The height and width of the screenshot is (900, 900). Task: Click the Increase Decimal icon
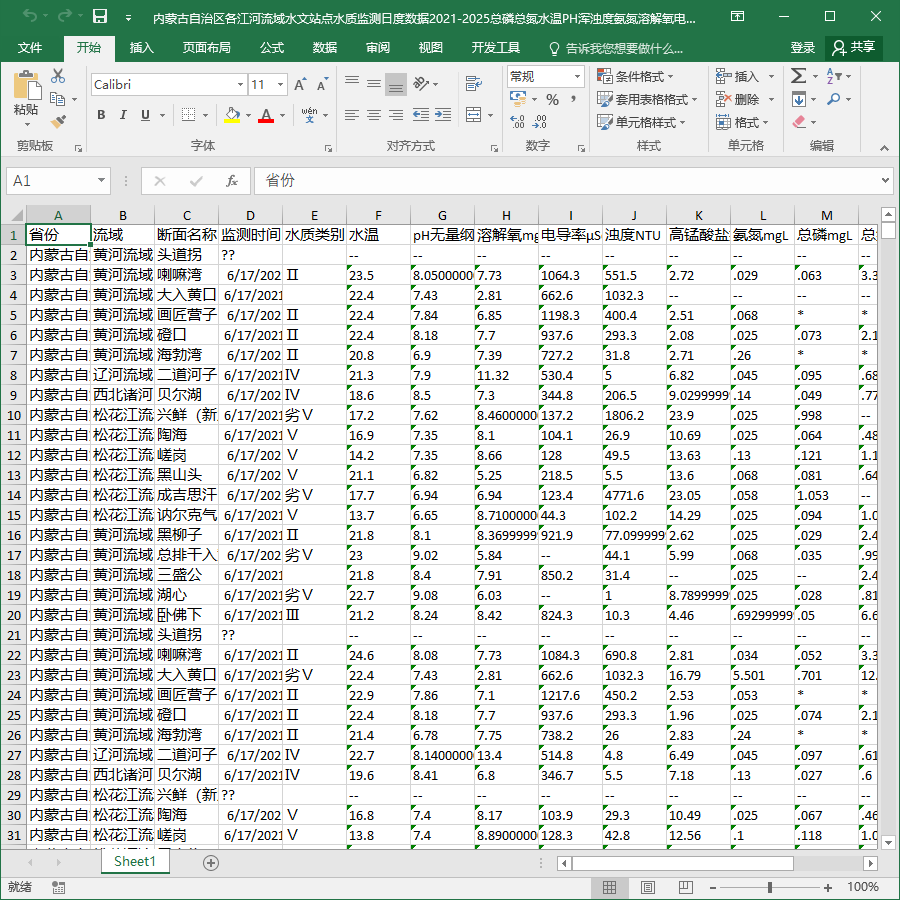tap(517, 121)
